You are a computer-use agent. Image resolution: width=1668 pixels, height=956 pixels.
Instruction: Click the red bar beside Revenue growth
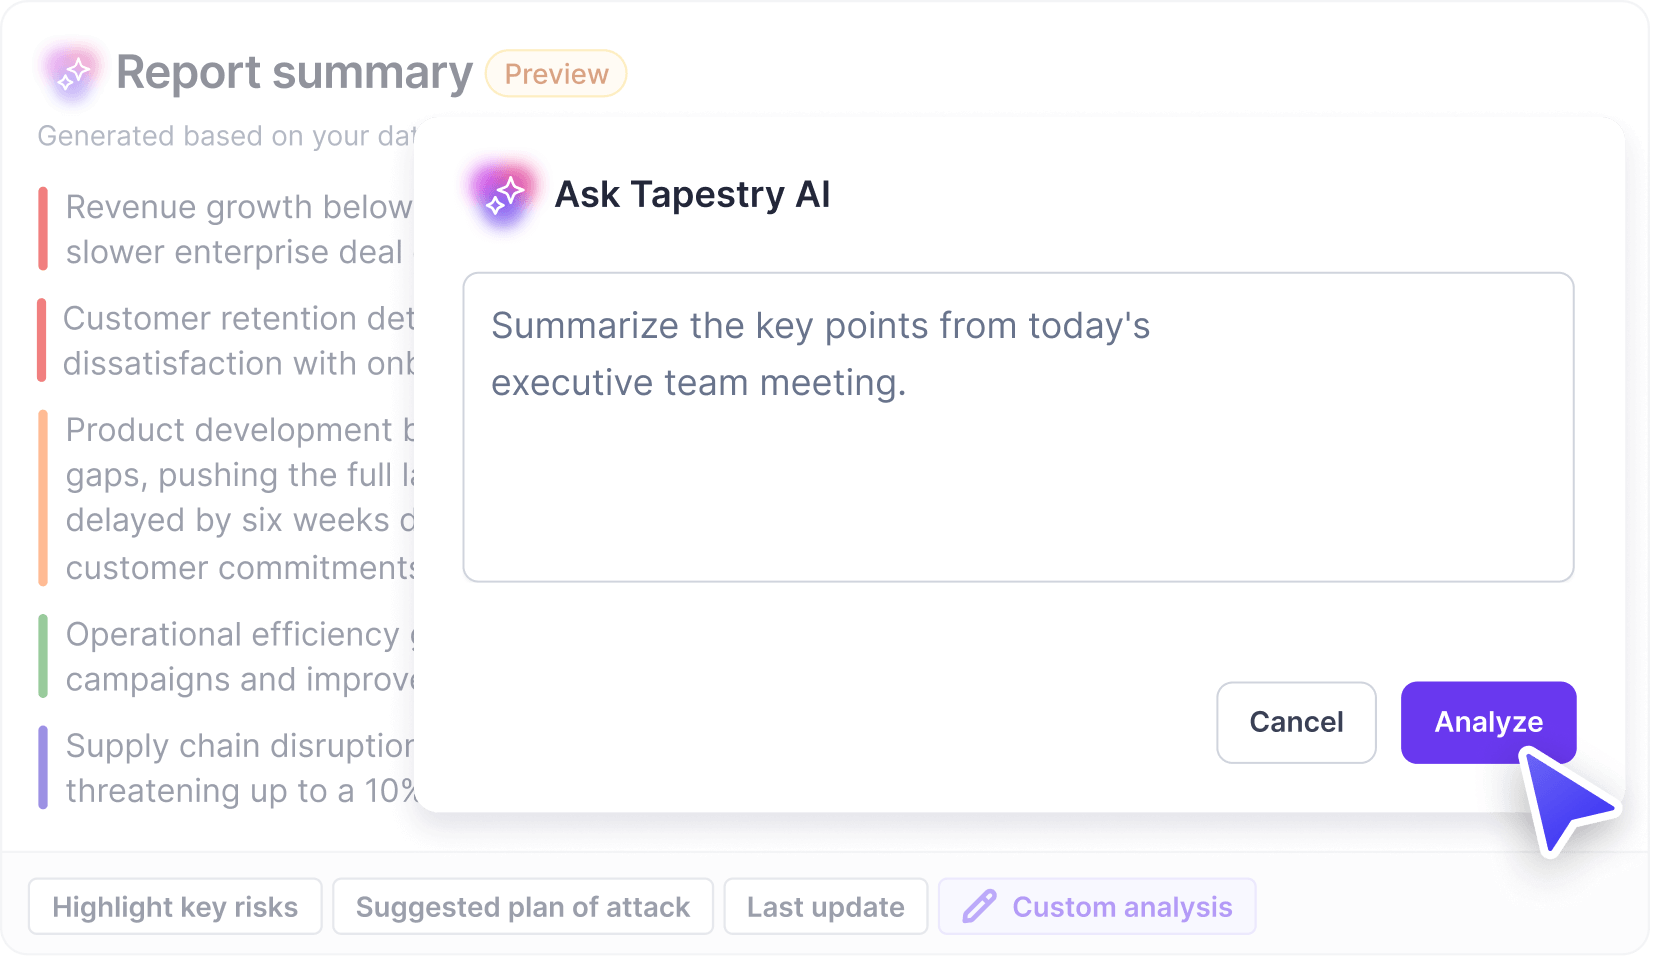(43, 229)
